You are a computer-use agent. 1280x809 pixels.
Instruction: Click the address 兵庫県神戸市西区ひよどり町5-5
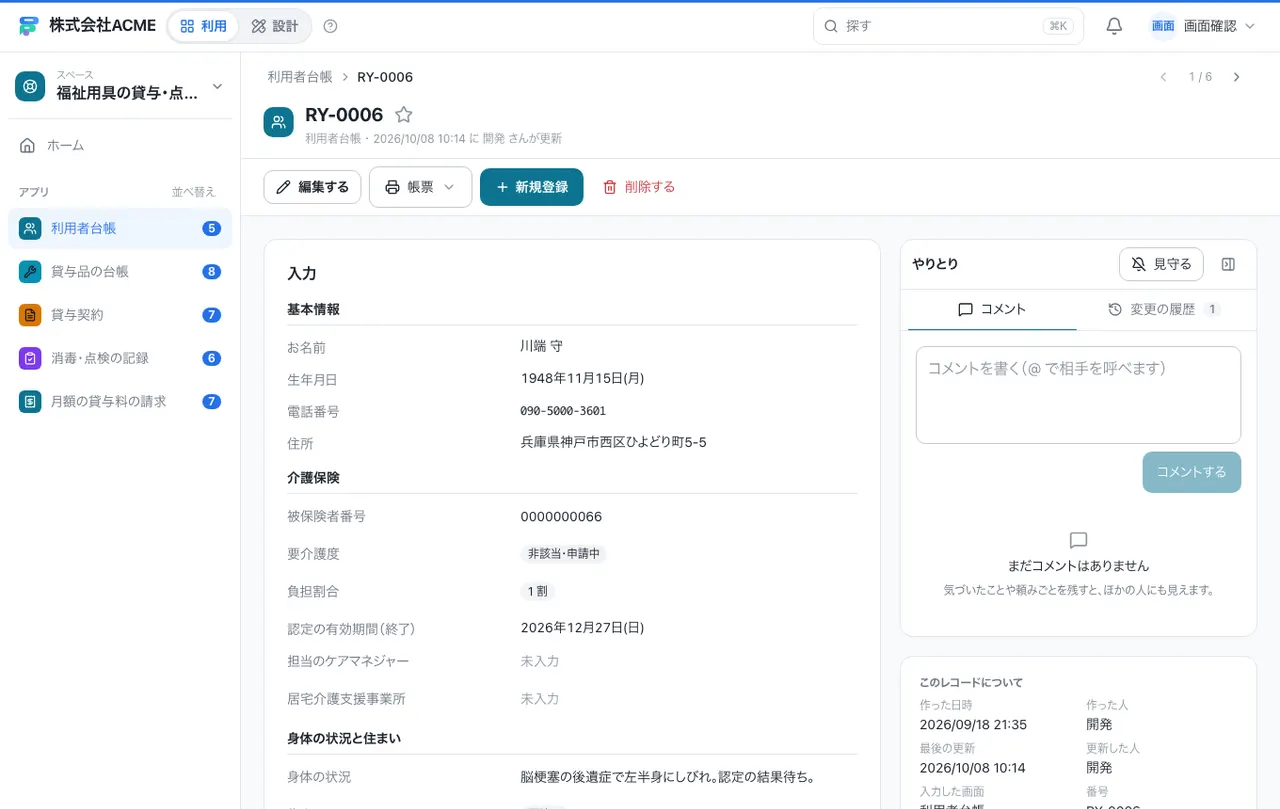(614, 442)
